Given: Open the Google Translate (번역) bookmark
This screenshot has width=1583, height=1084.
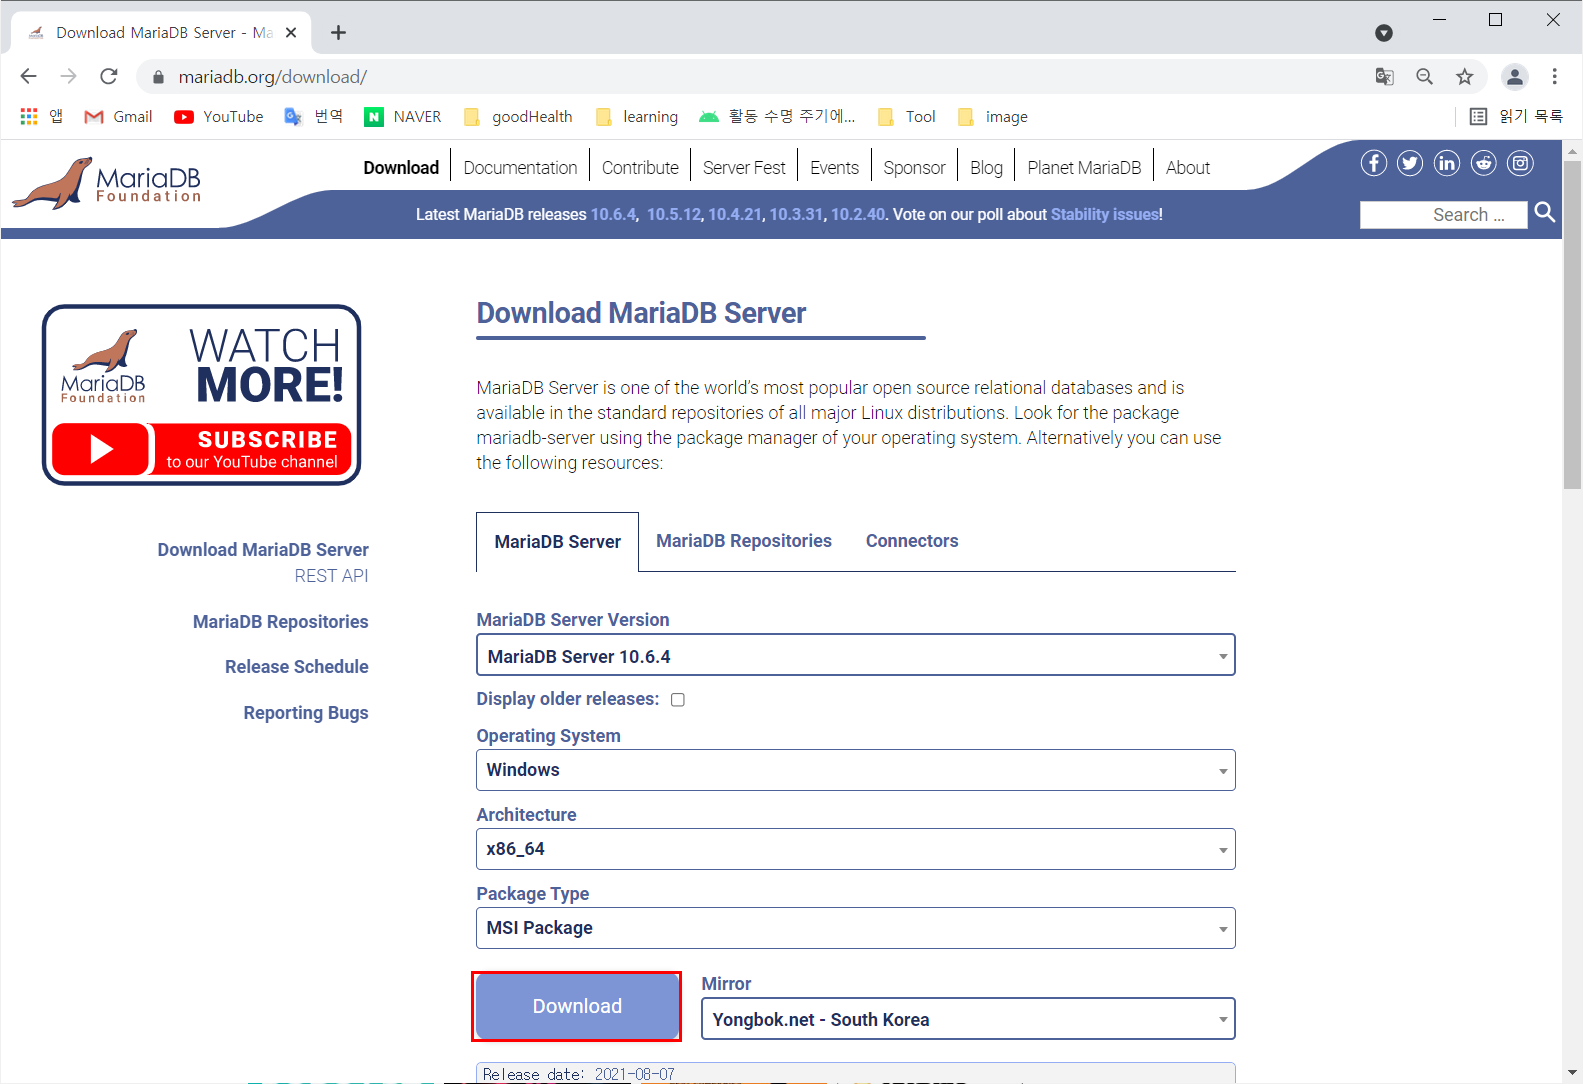Looking at the screenshot, I should coord(314,117).
